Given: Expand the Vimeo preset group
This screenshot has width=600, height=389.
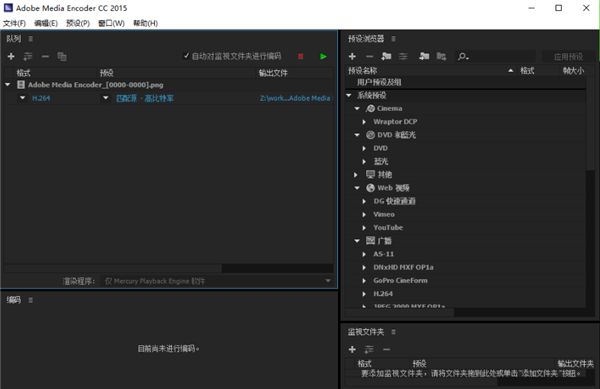Looking at the screenshot, I should (x=364, y=215).
